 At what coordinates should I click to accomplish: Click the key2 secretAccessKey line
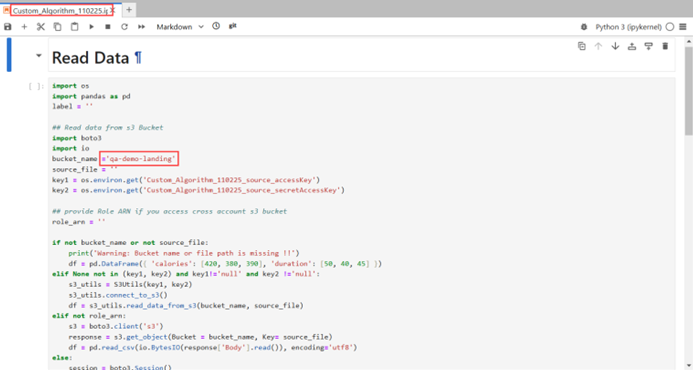pyautogui.click(x=198, y=190)
